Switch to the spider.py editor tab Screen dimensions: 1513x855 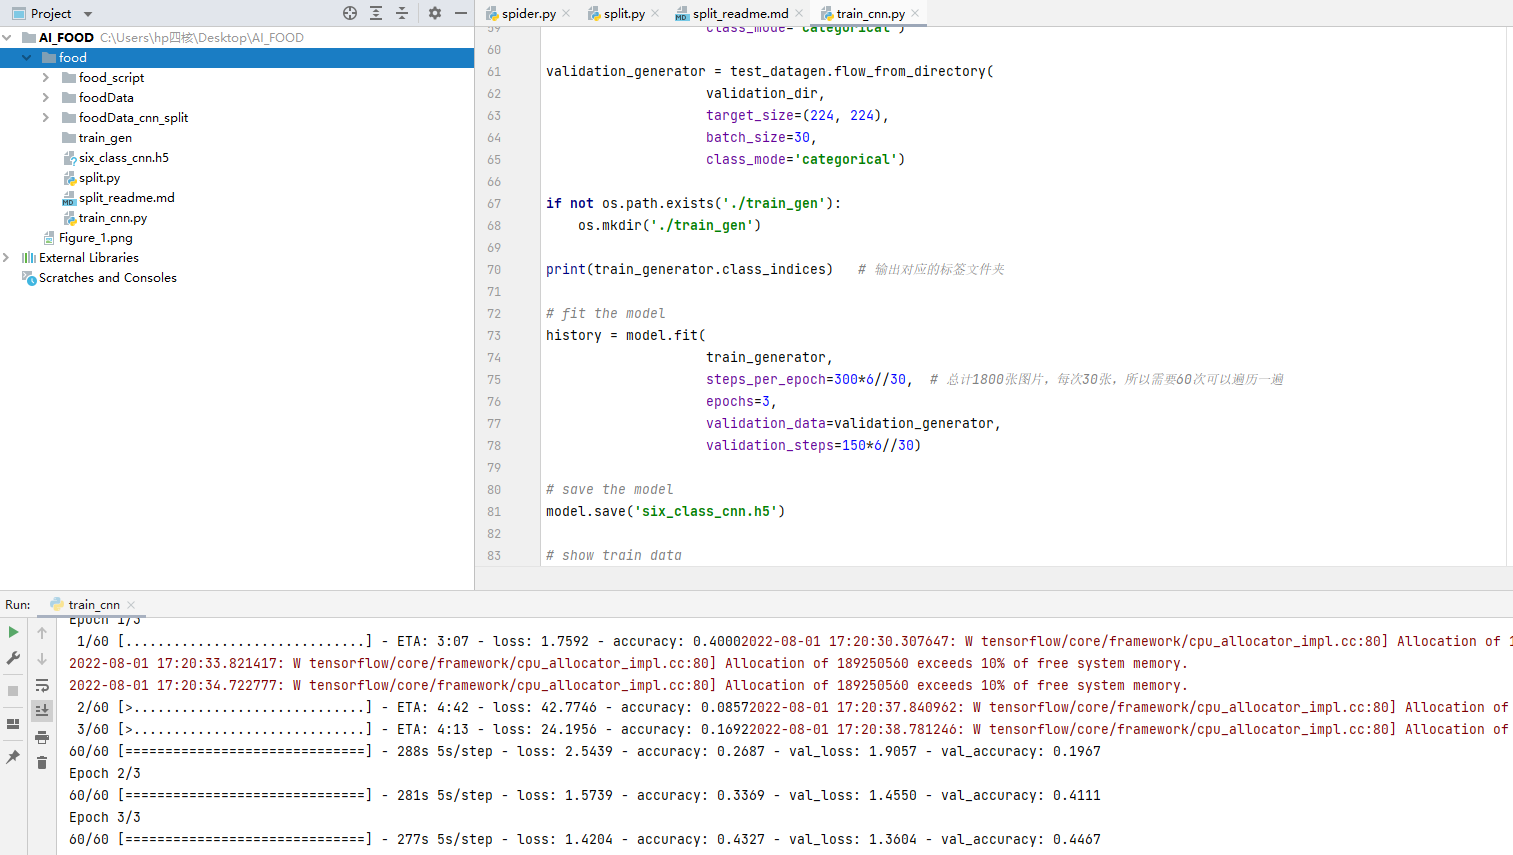click(x=529, y=13)
